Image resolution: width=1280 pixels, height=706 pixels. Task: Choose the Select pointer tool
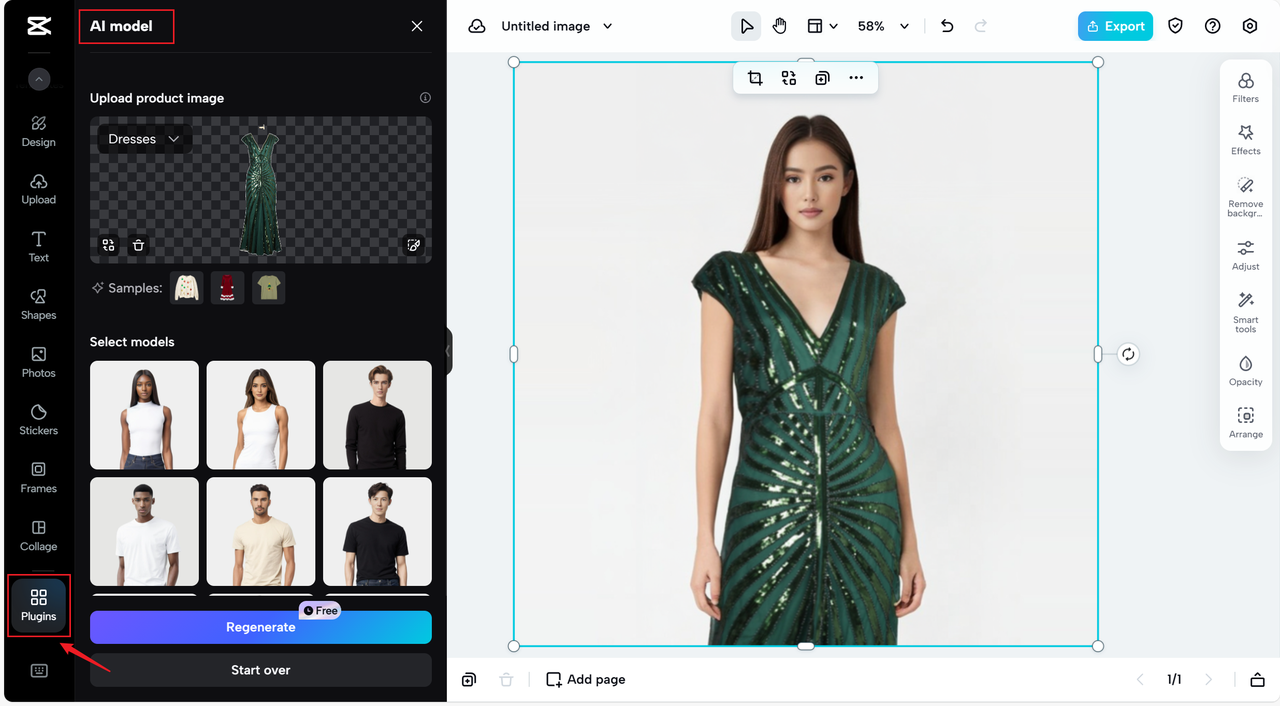coord(746,26)
